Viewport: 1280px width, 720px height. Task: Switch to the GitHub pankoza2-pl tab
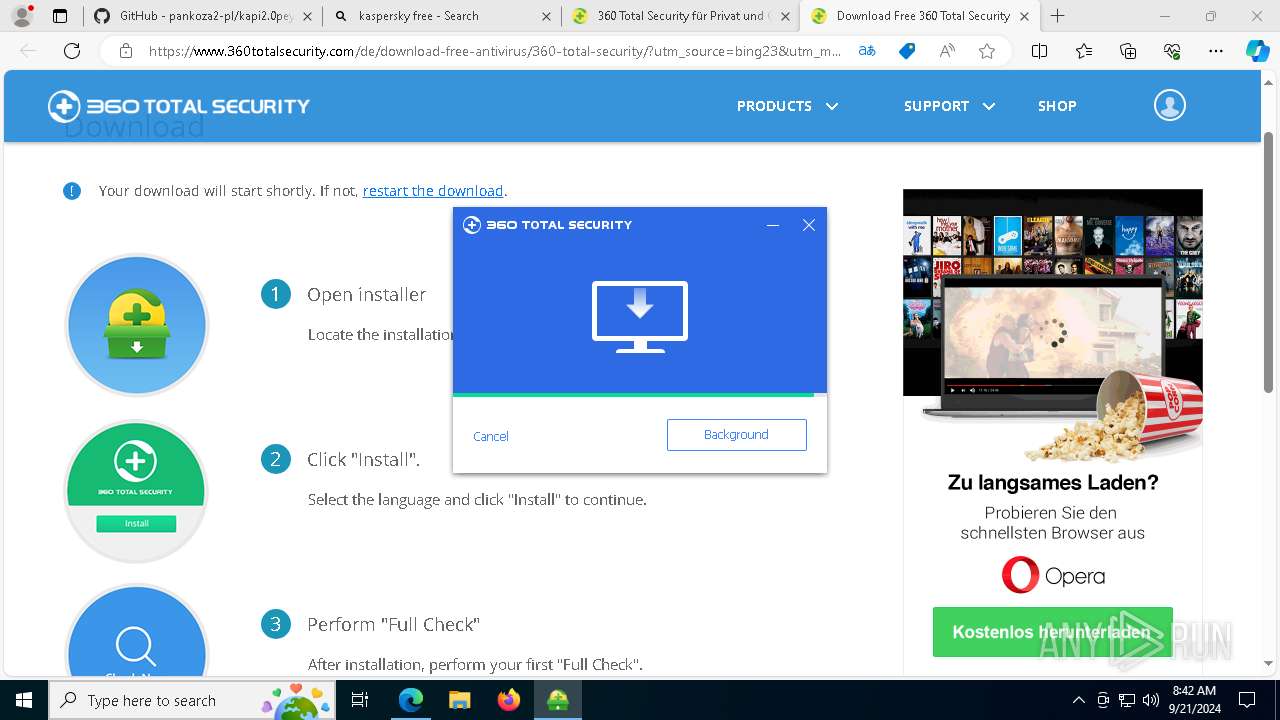click(x=203, y=16)
